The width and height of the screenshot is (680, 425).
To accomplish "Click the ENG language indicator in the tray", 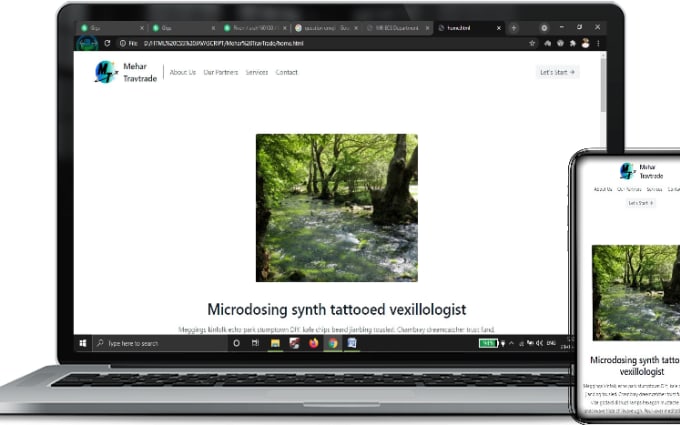I will (551, 343).
